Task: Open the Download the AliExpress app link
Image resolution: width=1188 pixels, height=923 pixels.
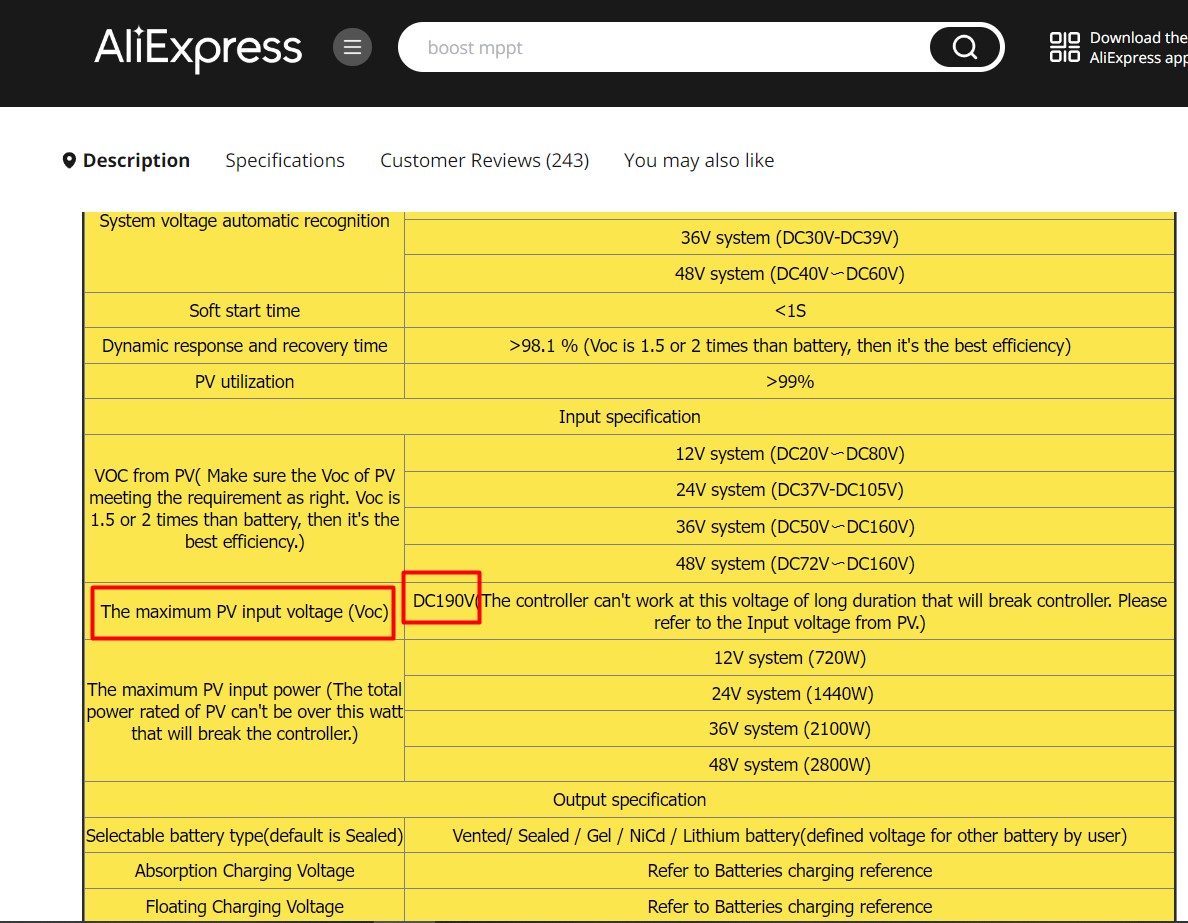Action: (1138, 48)
